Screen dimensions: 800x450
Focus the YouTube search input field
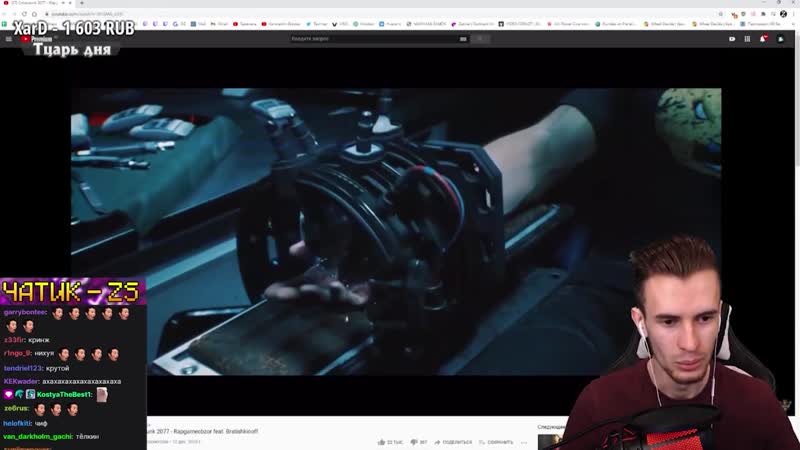(374, 39)
